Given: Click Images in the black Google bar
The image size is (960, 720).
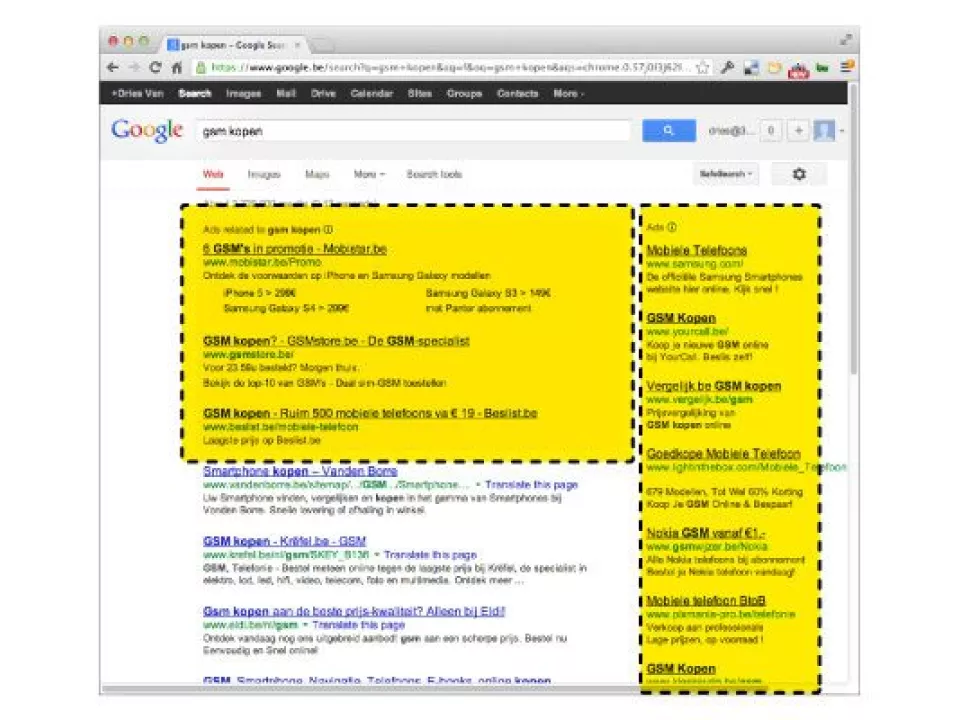Looking at the screenshot, I should 244,94.
